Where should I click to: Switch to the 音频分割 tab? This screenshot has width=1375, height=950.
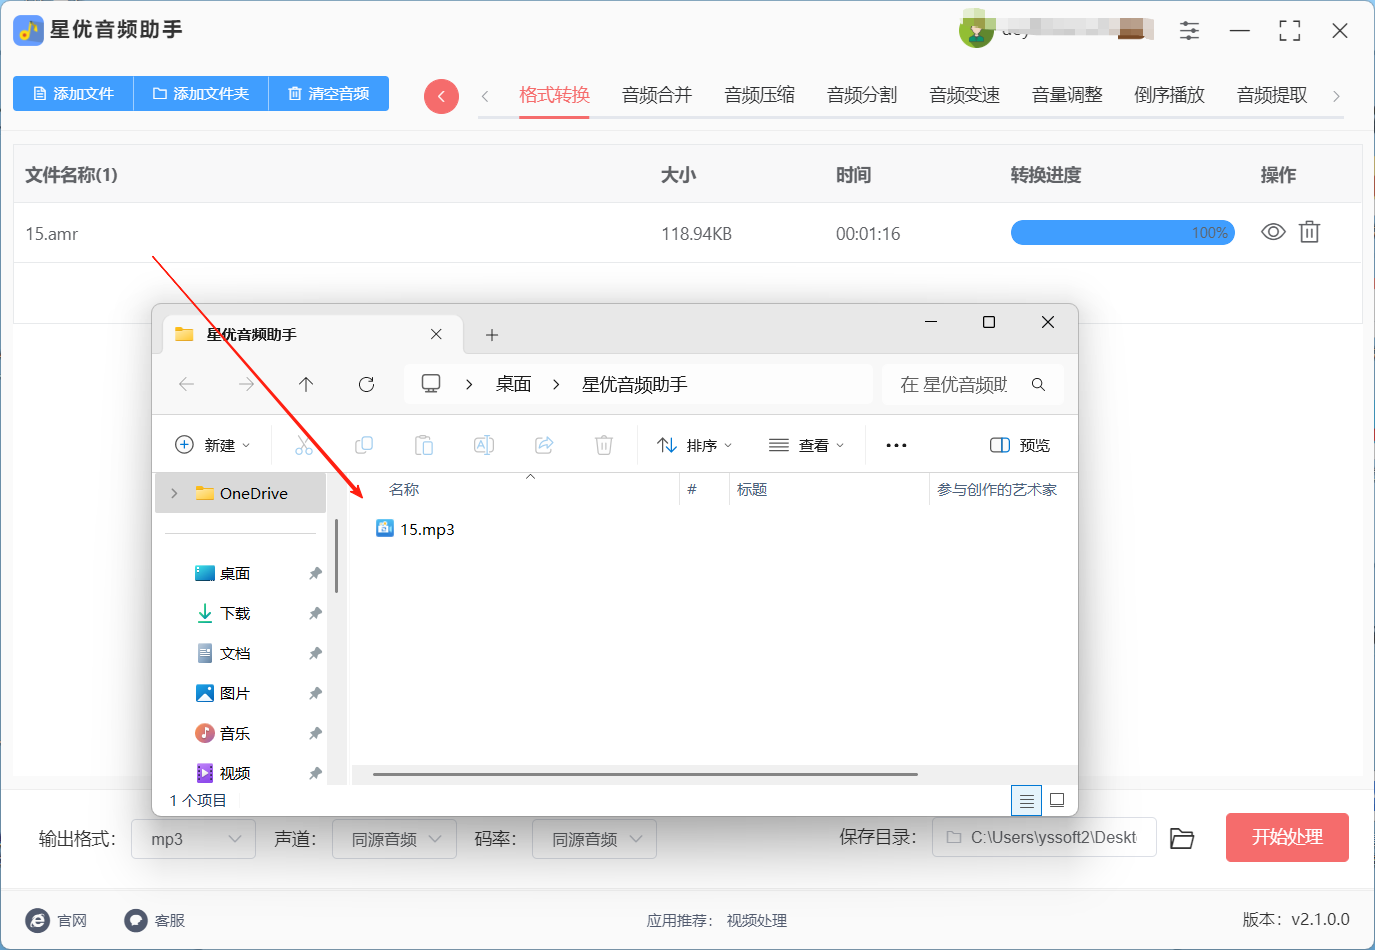(x=862, y=95)
